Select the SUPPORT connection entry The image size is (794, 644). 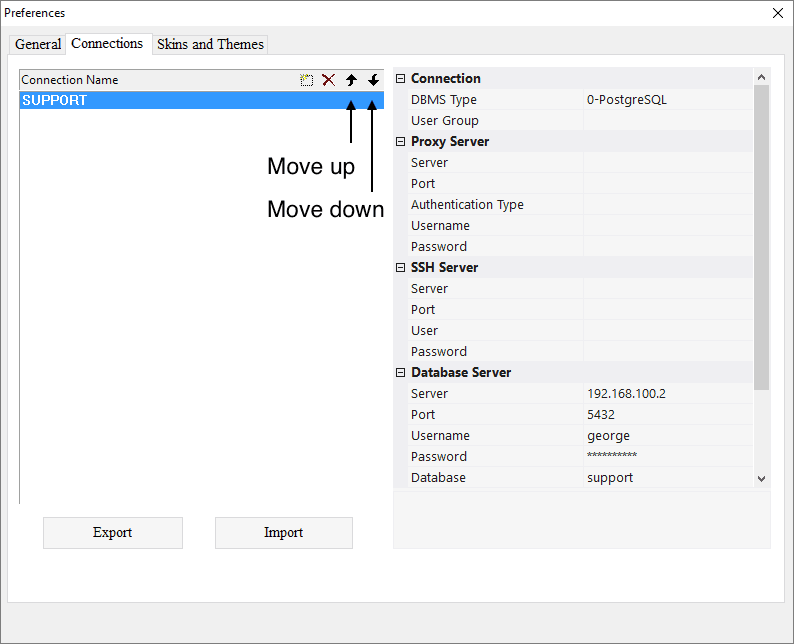click(150, 100)
